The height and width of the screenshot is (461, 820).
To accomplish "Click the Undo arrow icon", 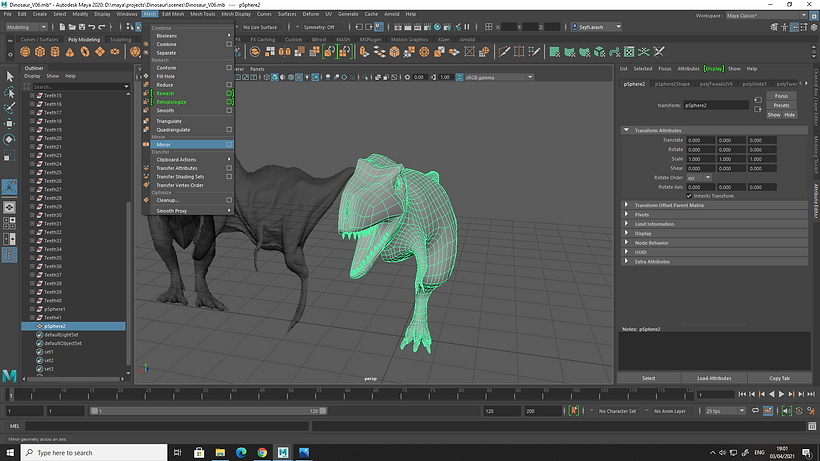I will pyautogui.click(x=92, y=27).
